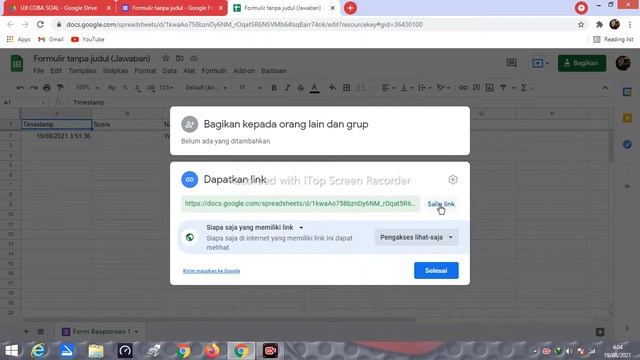
Task: Open the Format menu
Action: 145,71
